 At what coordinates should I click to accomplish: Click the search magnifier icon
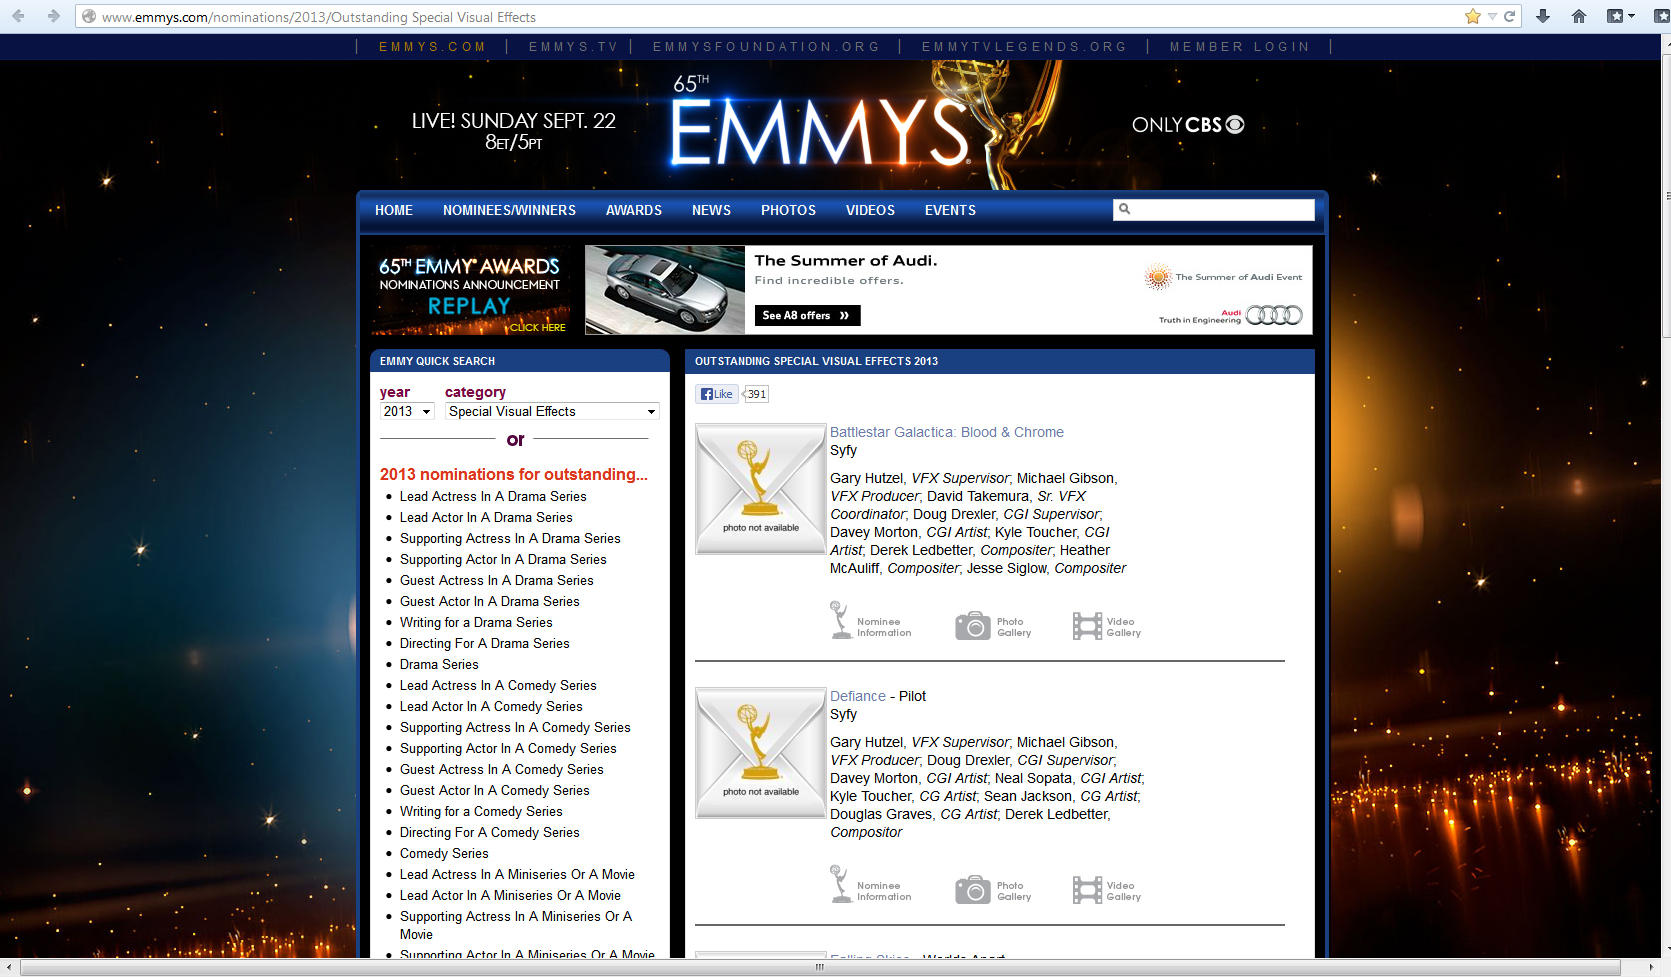point(1125,209)
